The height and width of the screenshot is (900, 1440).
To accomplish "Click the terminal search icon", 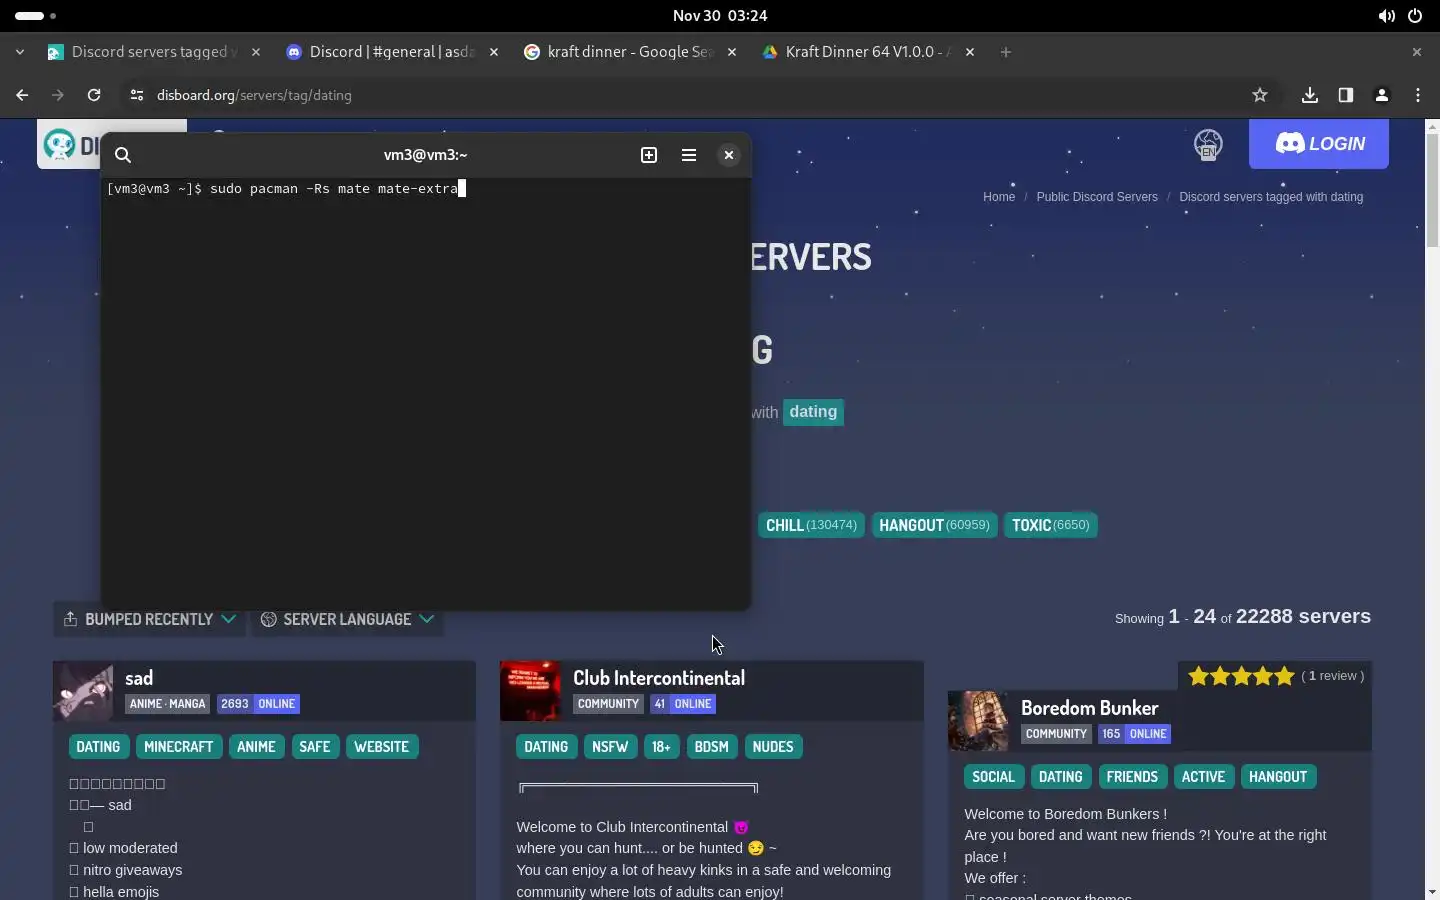I will point(123,155).
